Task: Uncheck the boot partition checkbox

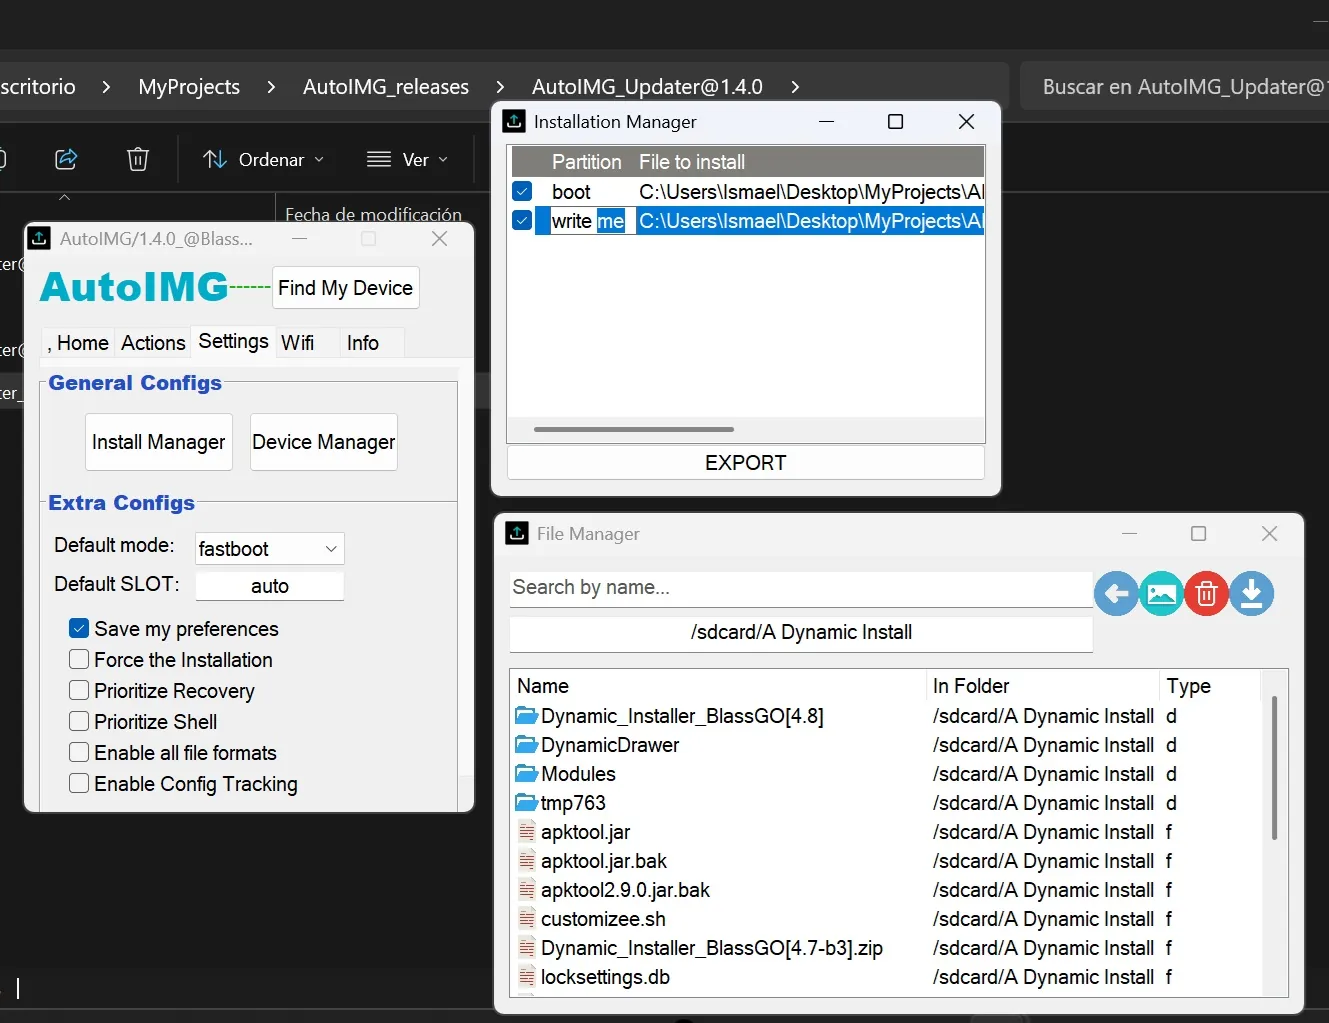Action: 522,191
